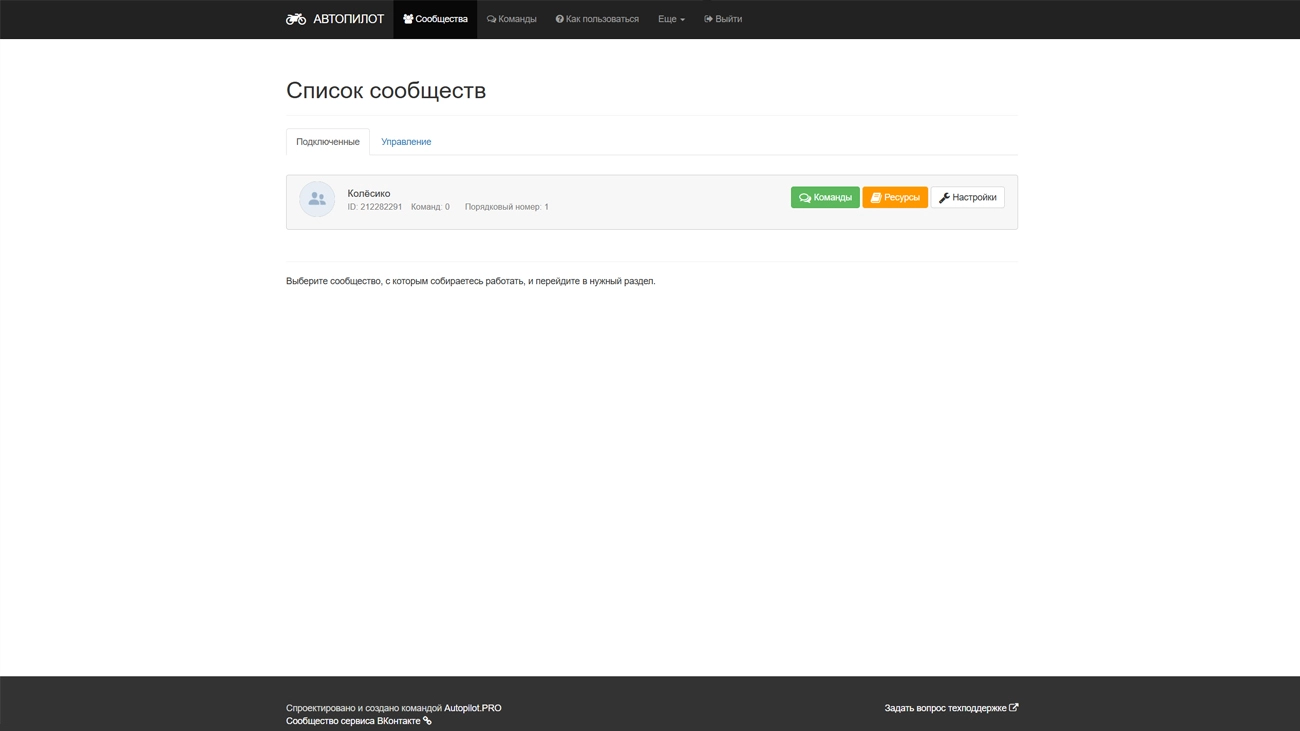1300x731 pixels.
Task: Click the external link icon in footer
Action: (x=1013, y=708)
